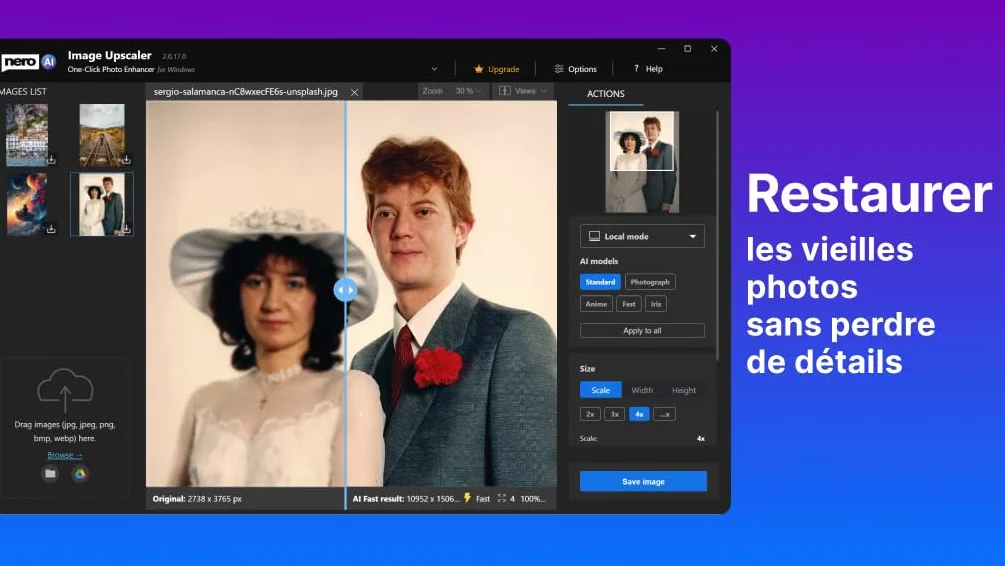Select the wedding couple thumbnail in images list
Image resolution: width=1005 pixels, height=566 pixels.
(102, 204)
